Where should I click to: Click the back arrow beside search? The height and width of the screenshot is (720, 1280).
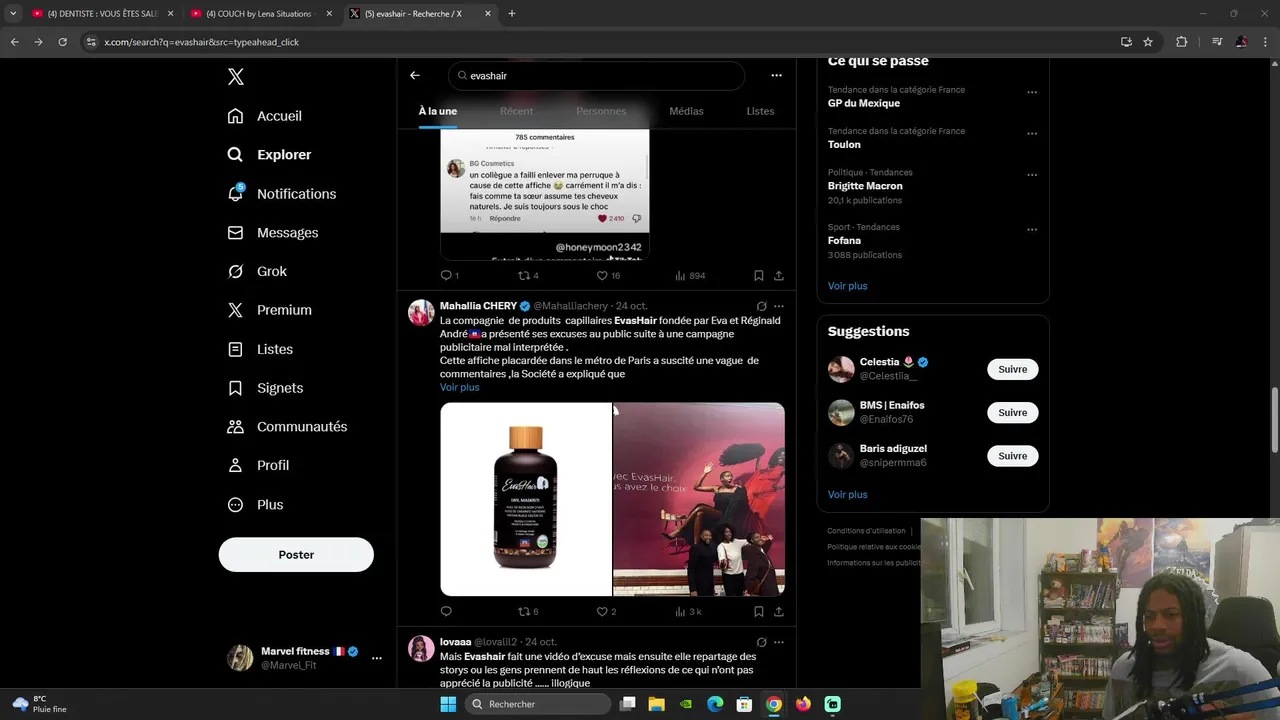point(415,75)
